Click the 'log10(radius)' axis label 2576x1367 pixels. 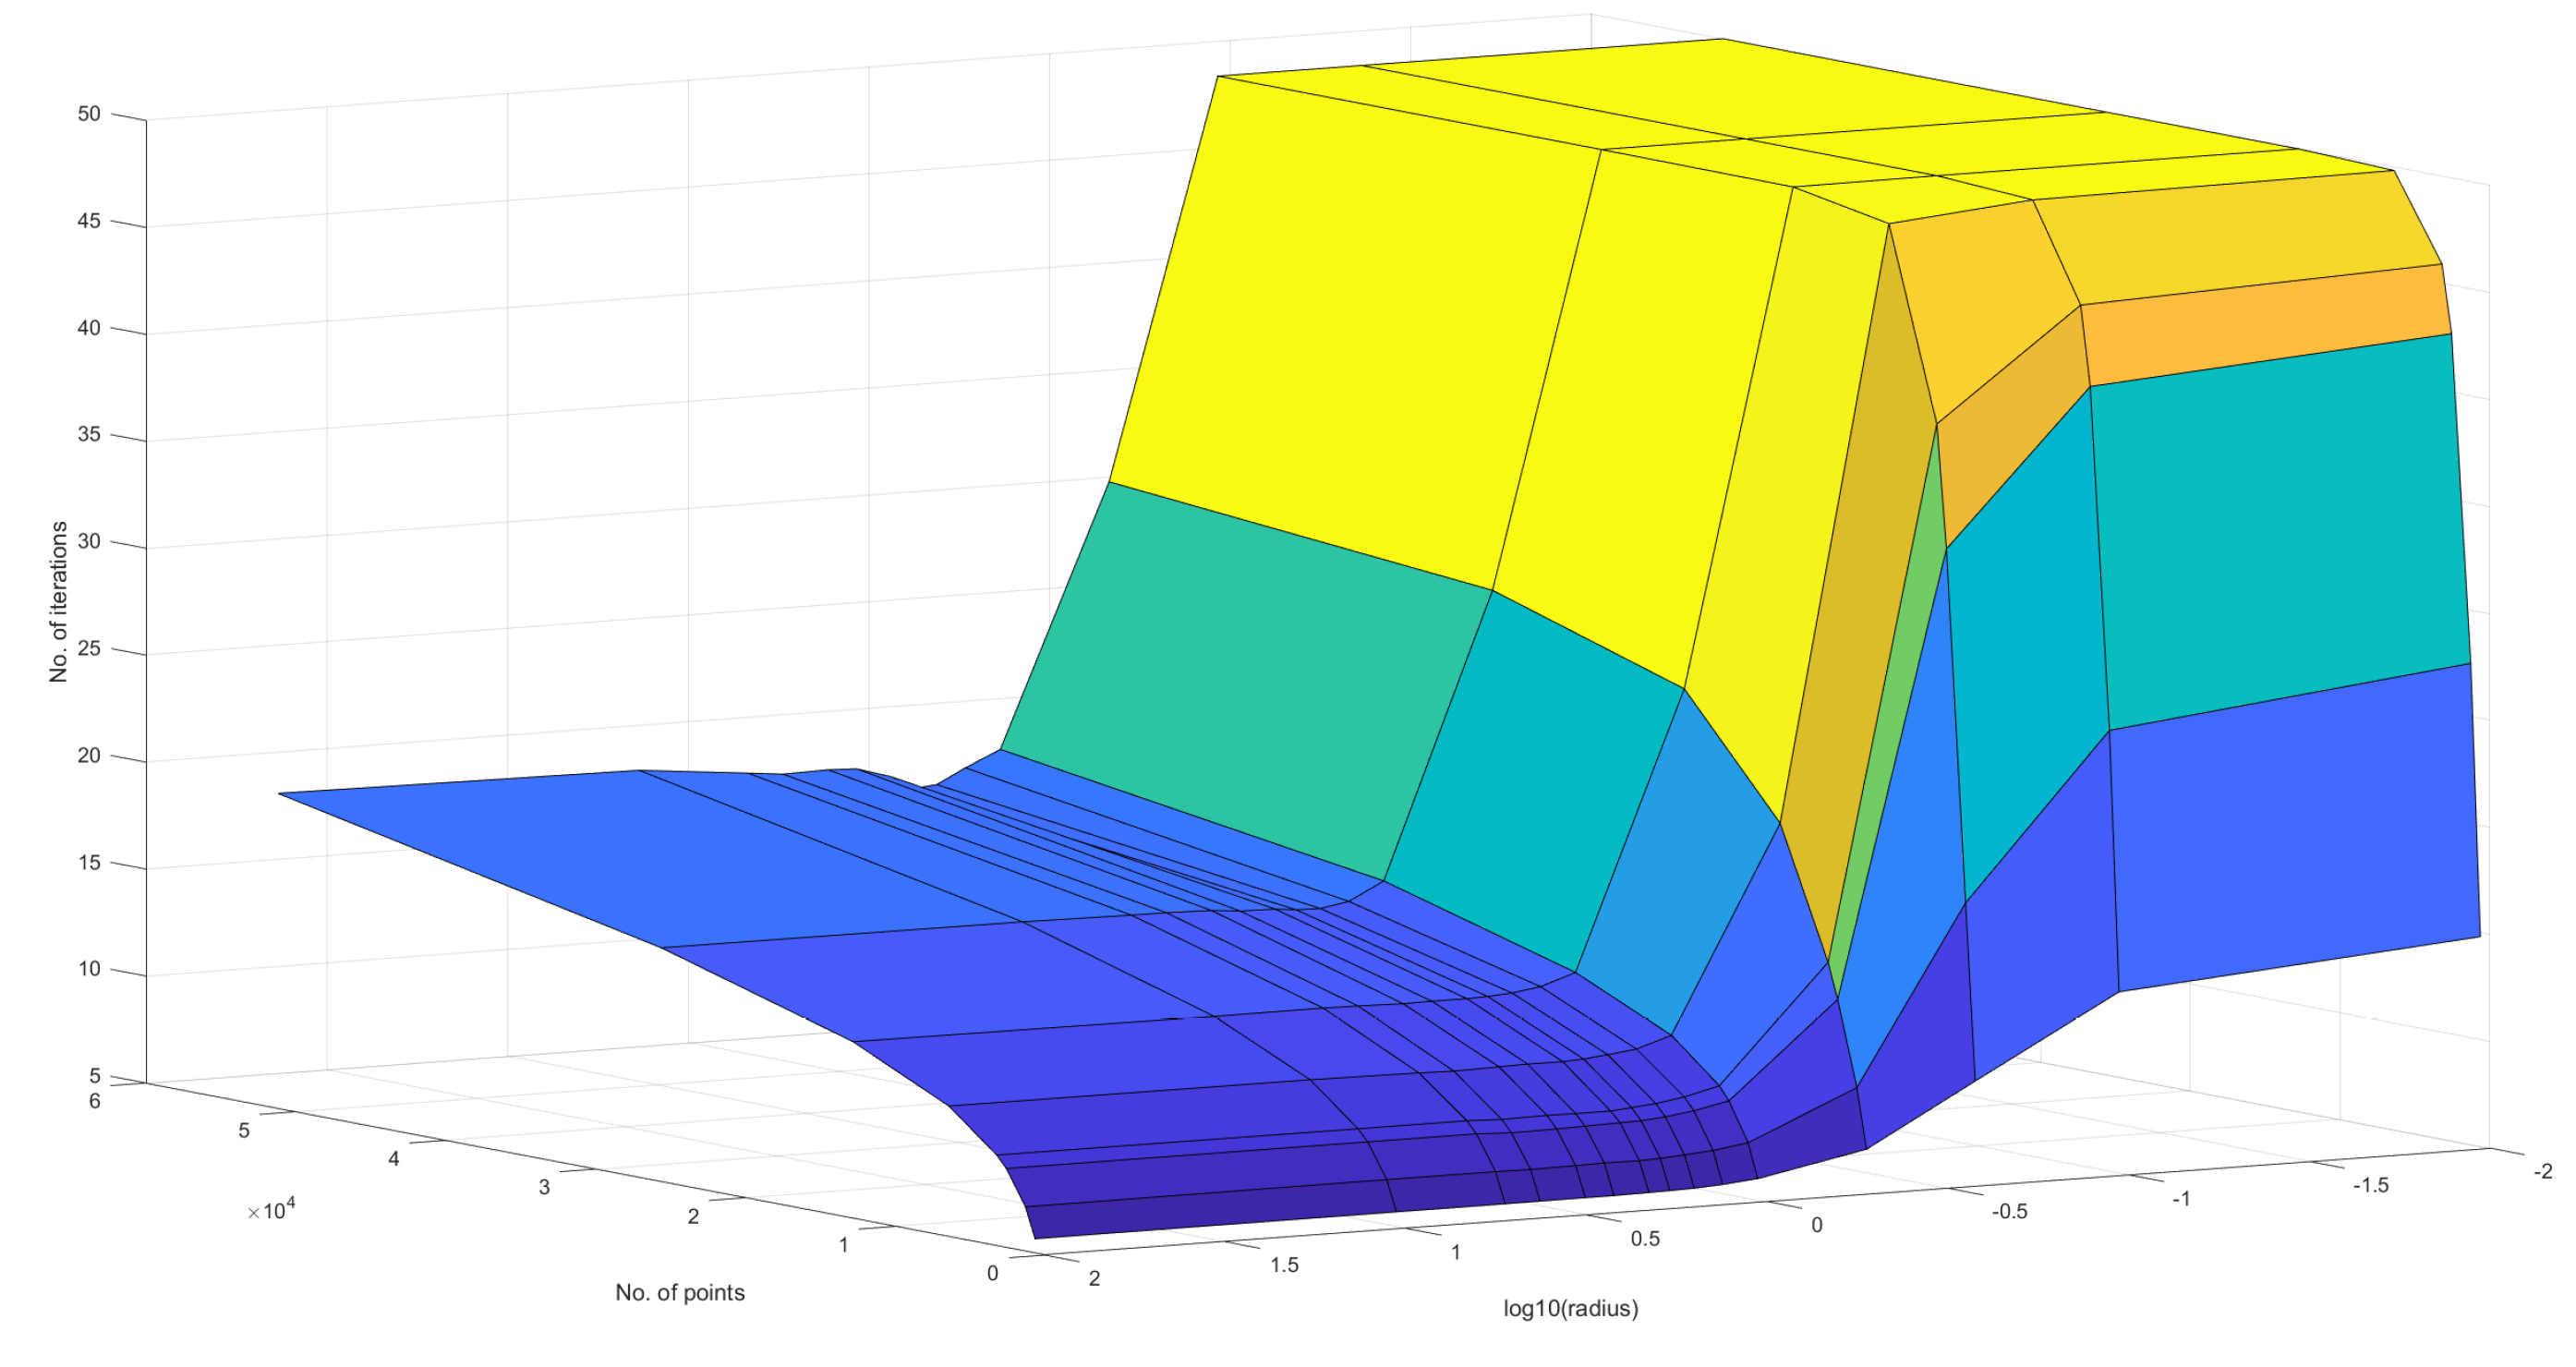1570,1309
